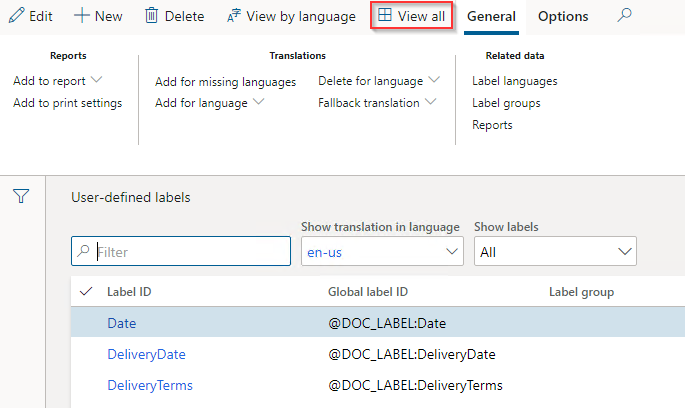Screen dimensions: 685x408
Task: Open the DeliveryDate label ID link
Action: pyautogui.click(x=146, y=354)
